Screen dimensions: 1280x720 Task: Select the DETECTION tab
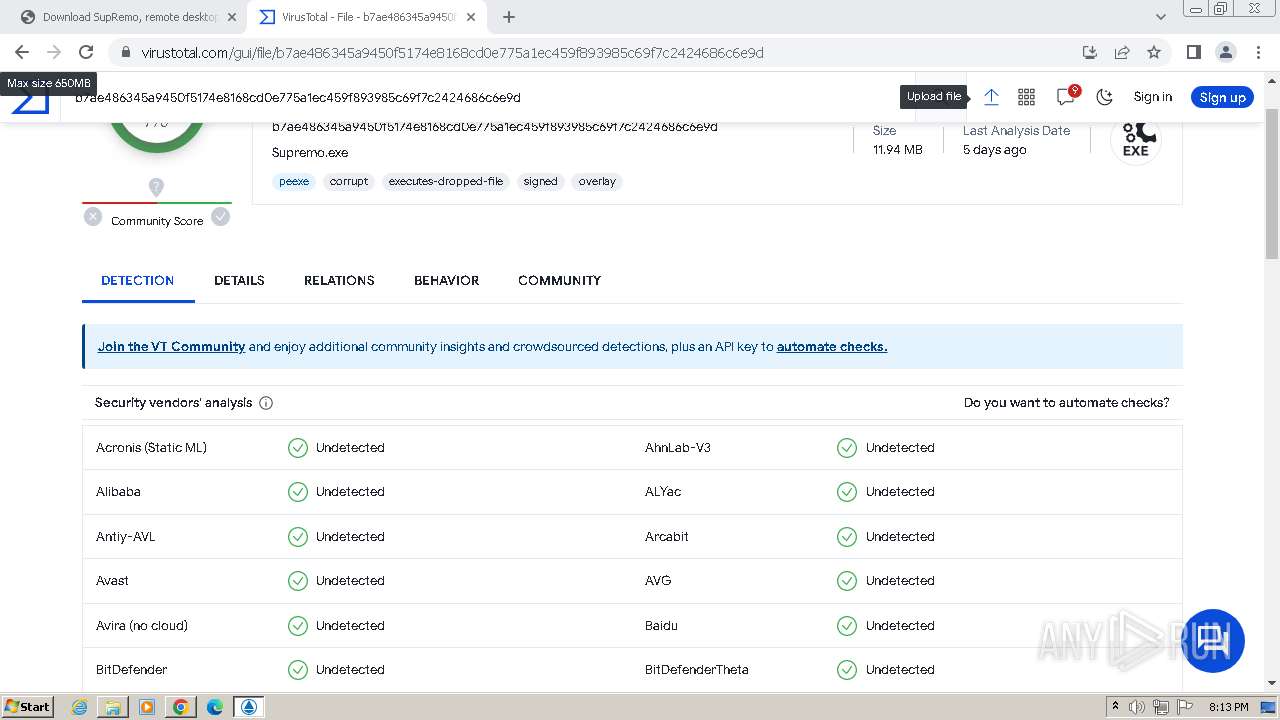138,280
